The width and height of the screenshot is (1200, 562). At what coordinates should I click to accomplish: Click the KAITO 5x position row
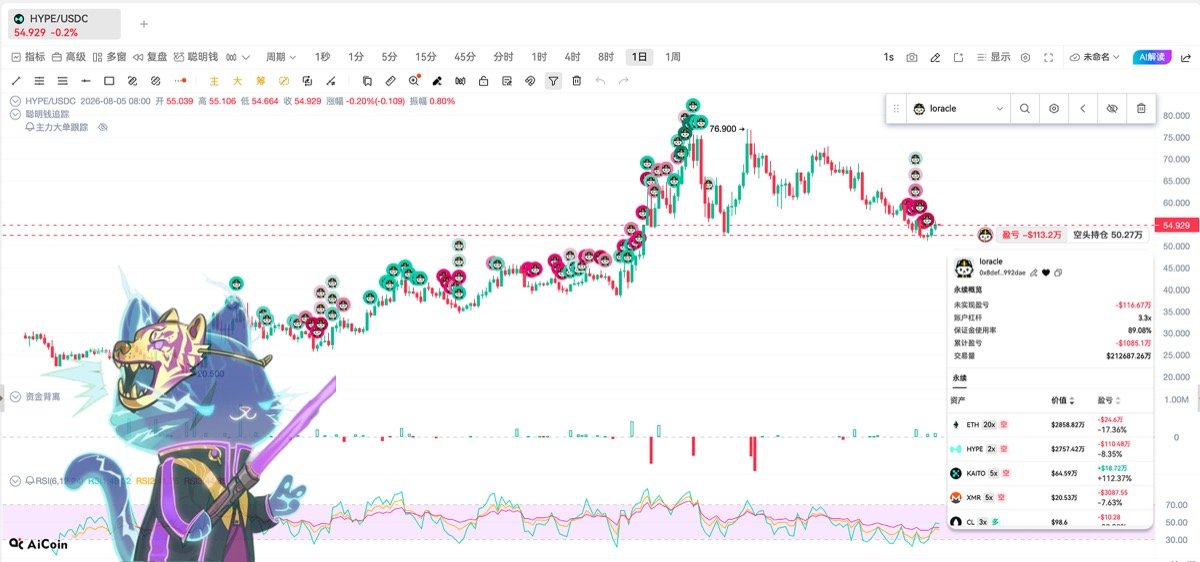tap(1050, 473)
